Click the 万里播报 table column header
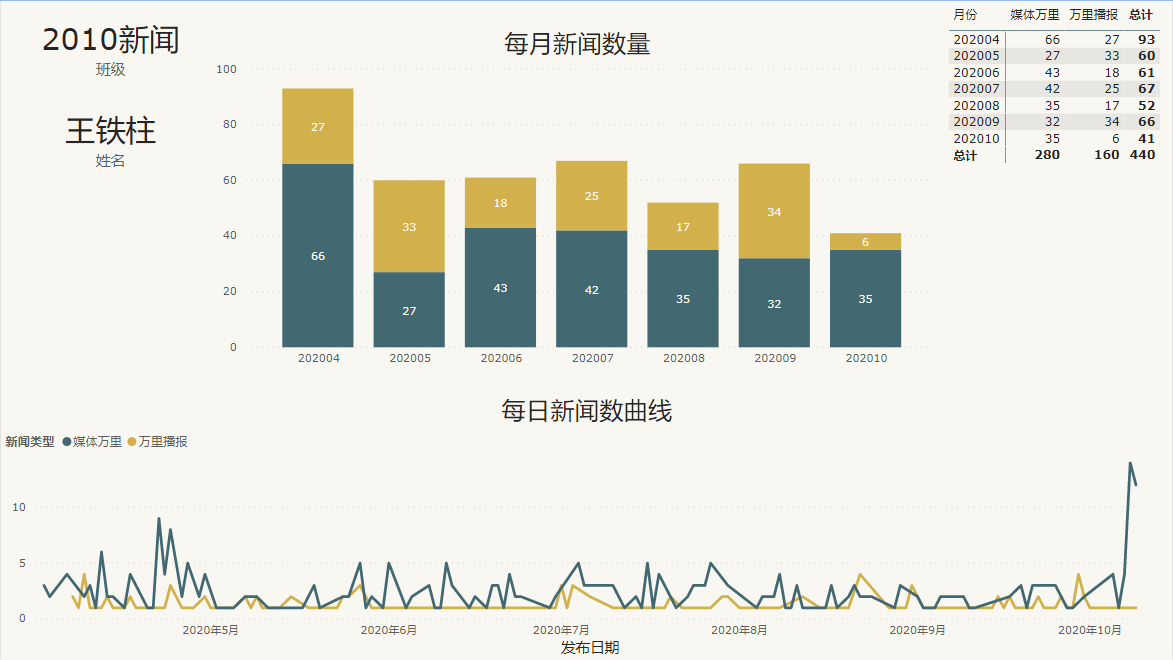Viewport: 1173px width, 660px height. coord(1093,15)
